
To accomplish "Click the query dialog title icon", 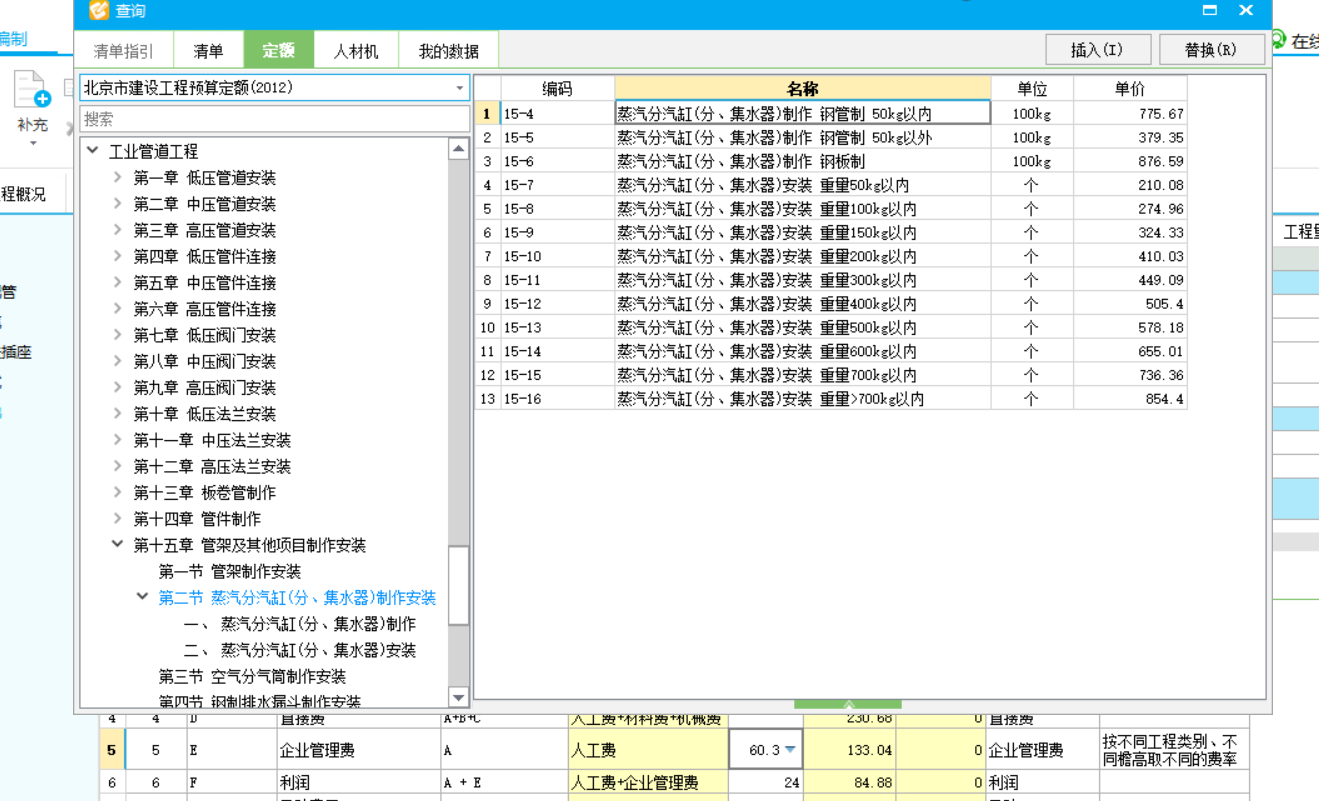I will [98, 11].
